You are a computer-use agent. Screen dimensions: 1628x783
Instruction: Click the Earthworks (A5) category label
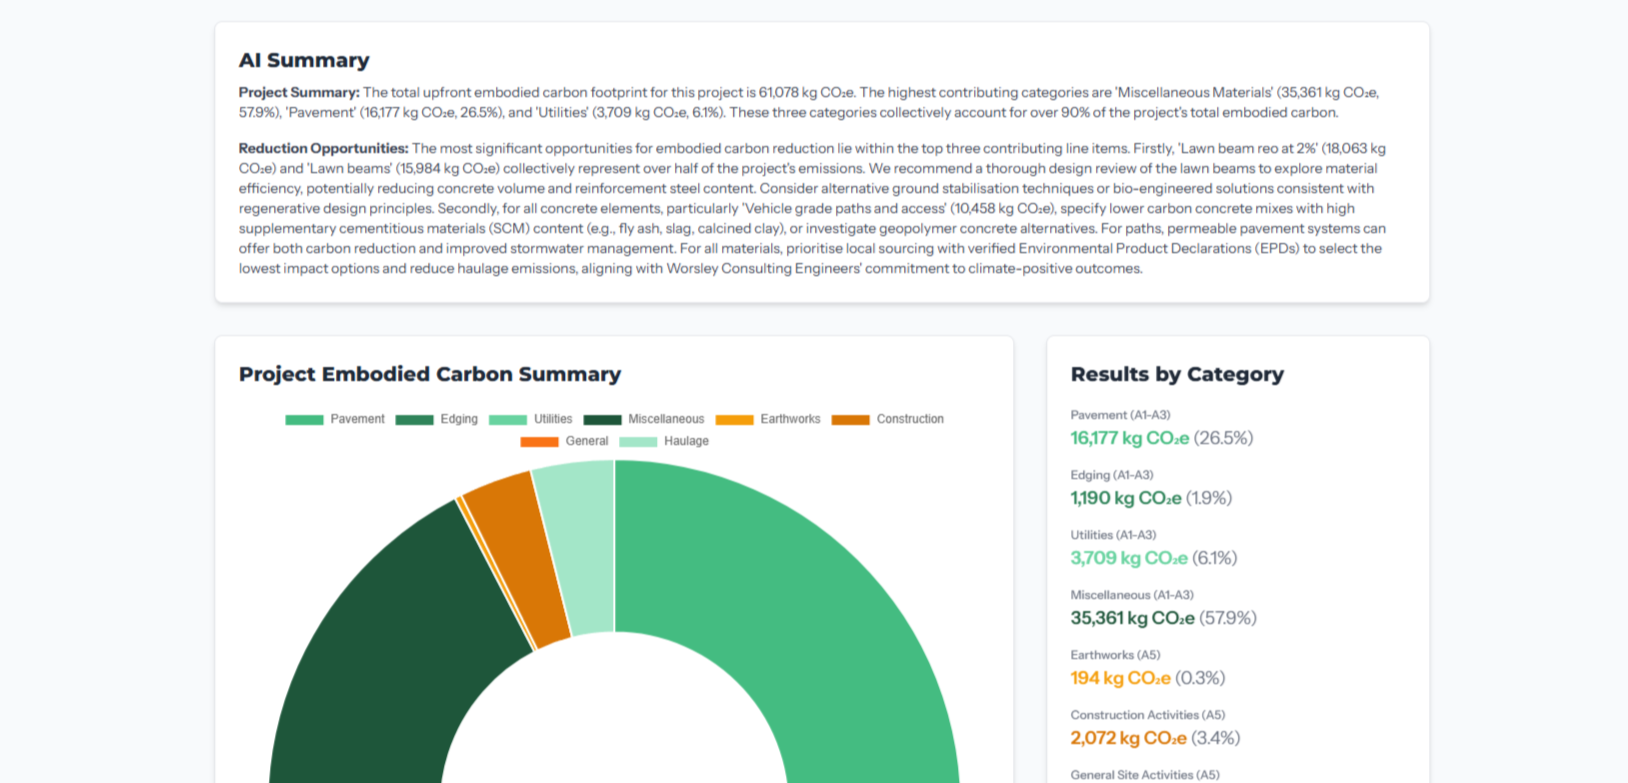click(1115, 655)
